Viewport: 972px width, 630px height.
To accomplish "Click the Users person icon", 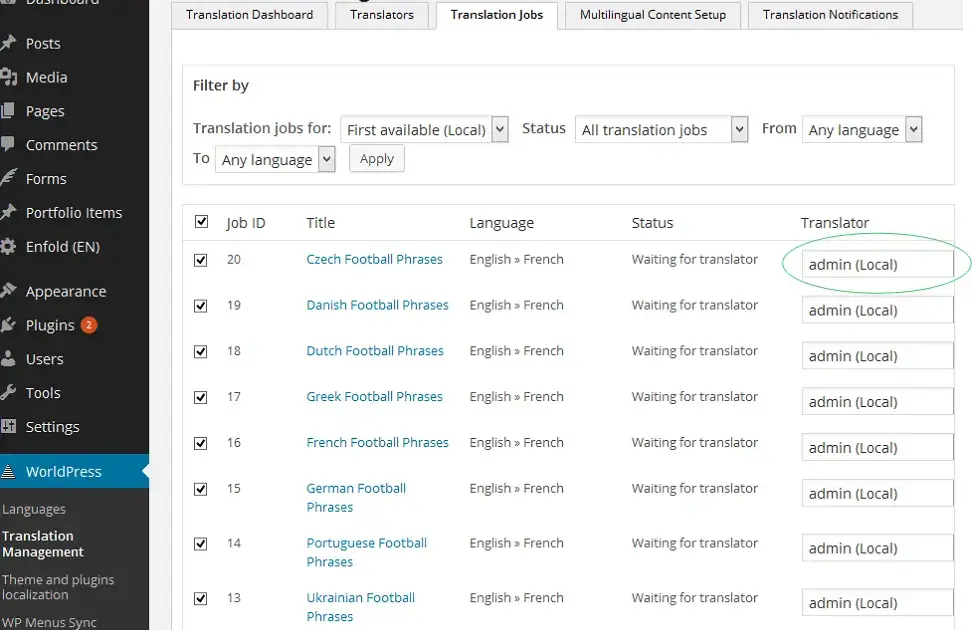I will pyautogui.click(x=8, y=358).
